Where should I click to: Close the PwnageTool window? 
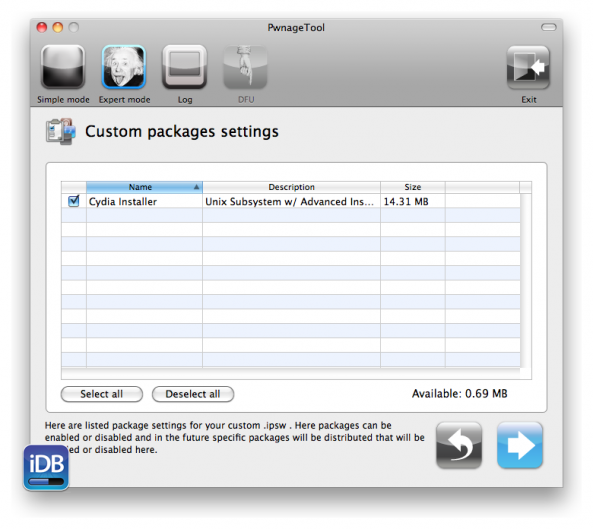[42, 27]
